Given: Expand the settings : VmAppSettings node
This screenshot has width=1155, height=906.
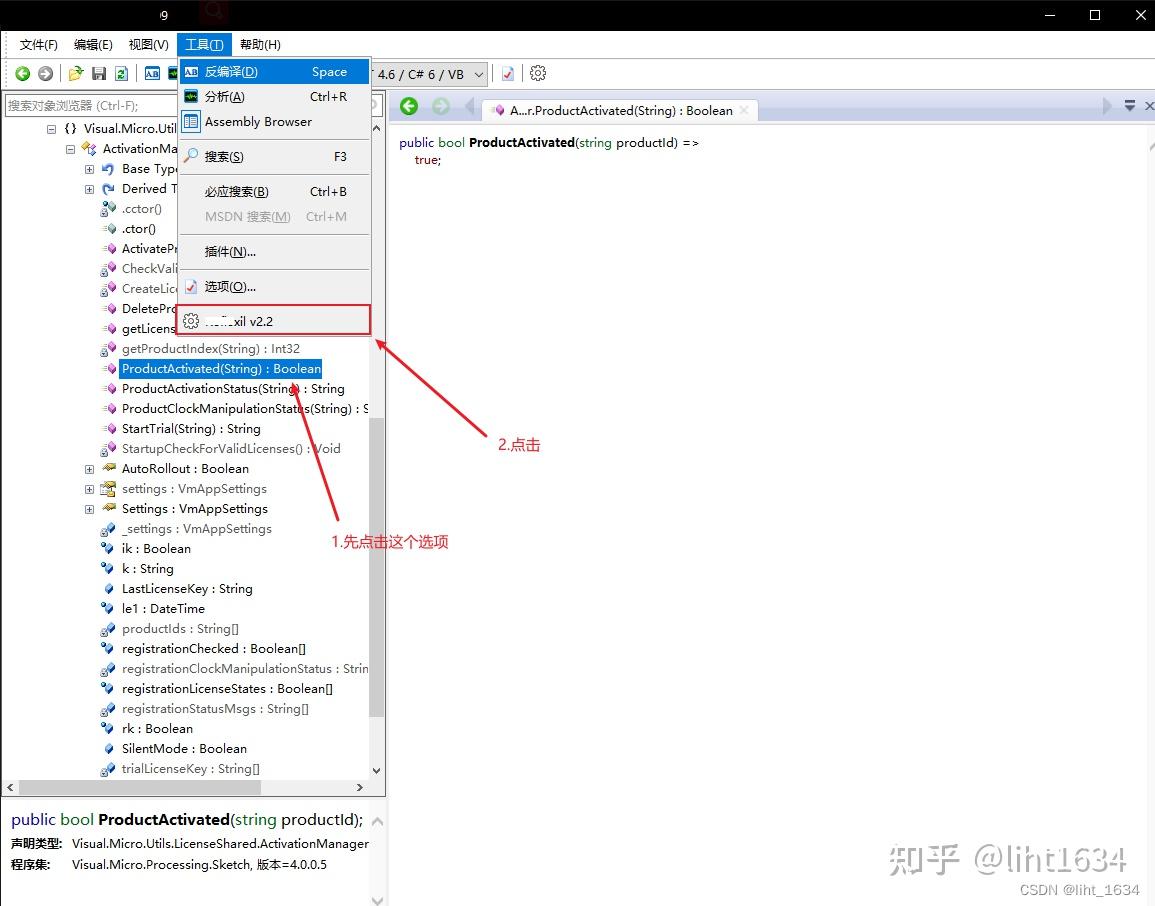Looking at the screenshot, I should coord(88,488).
